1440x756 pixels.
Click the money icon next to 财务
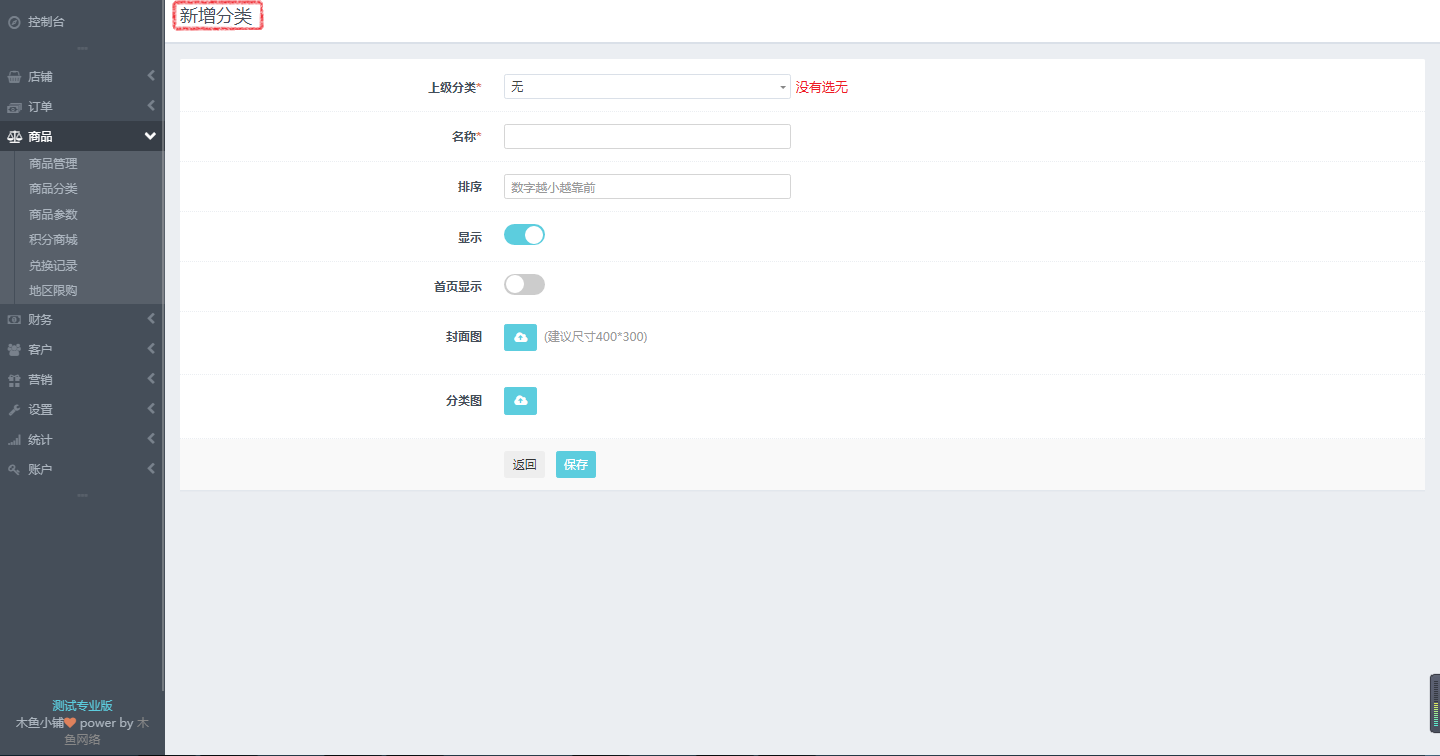[x=14, y=320]
